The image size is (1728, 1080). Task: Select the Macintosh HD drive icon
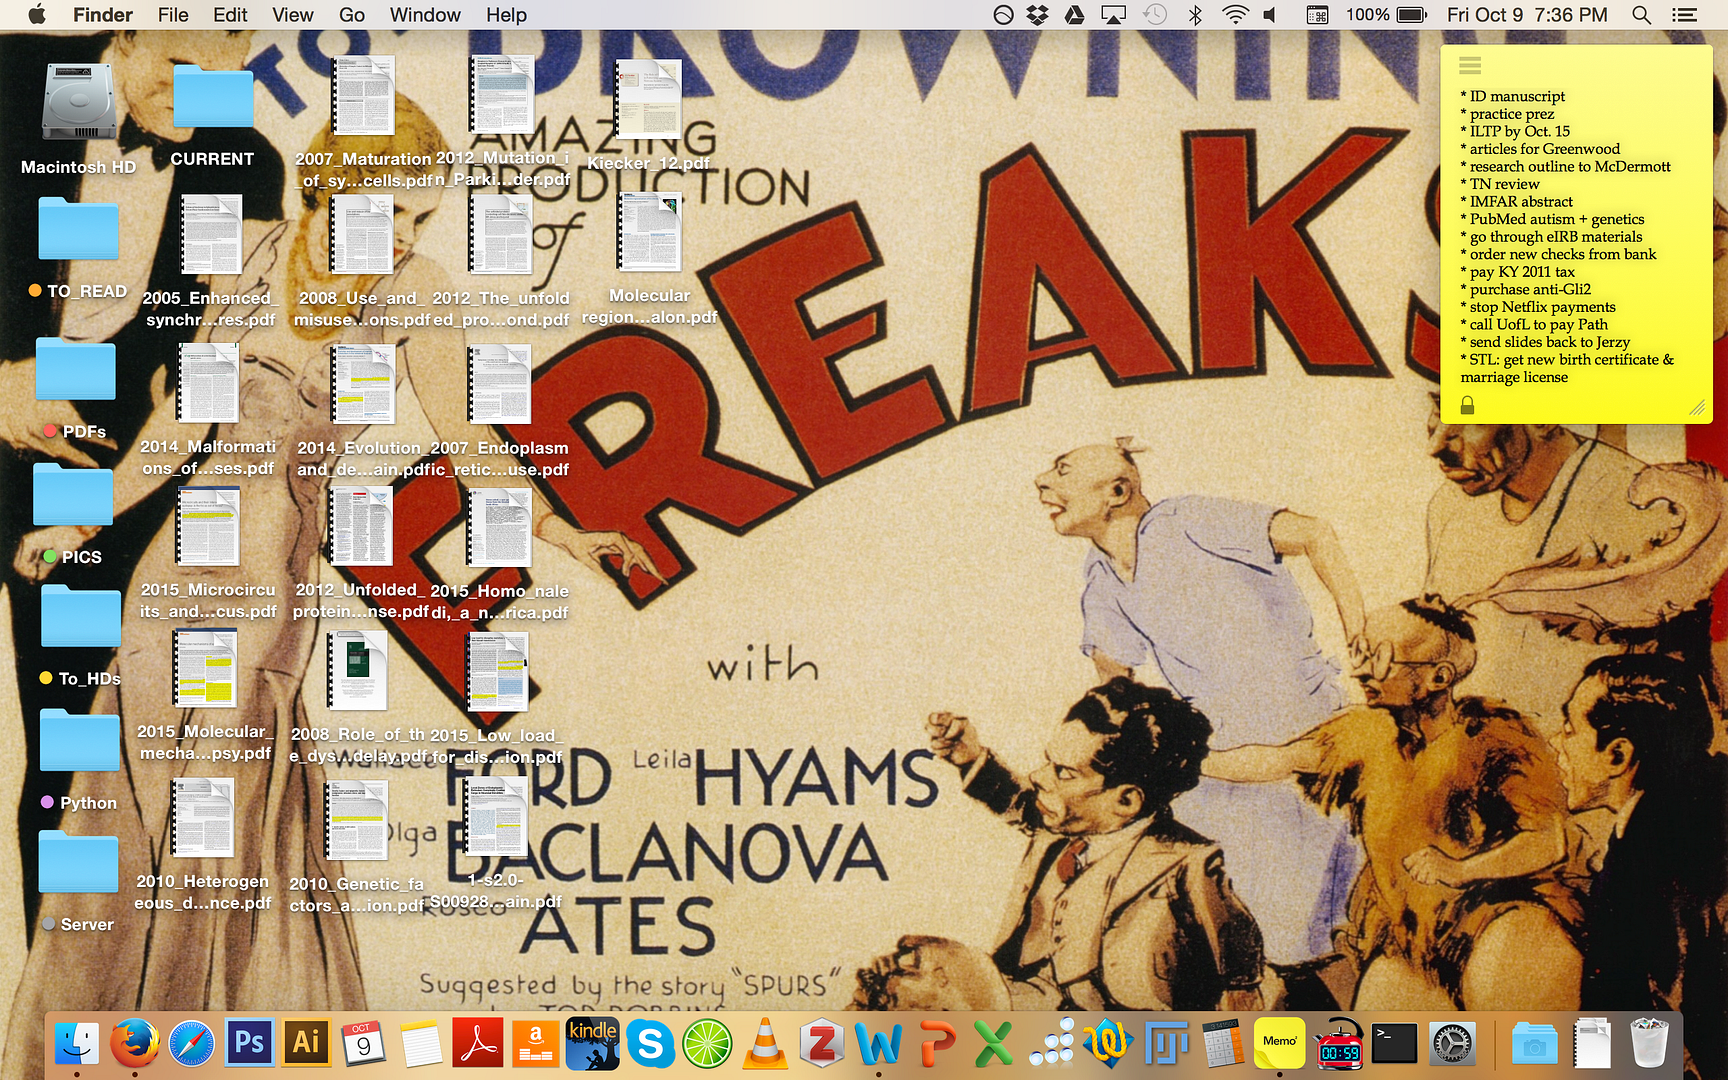point(79,103)
